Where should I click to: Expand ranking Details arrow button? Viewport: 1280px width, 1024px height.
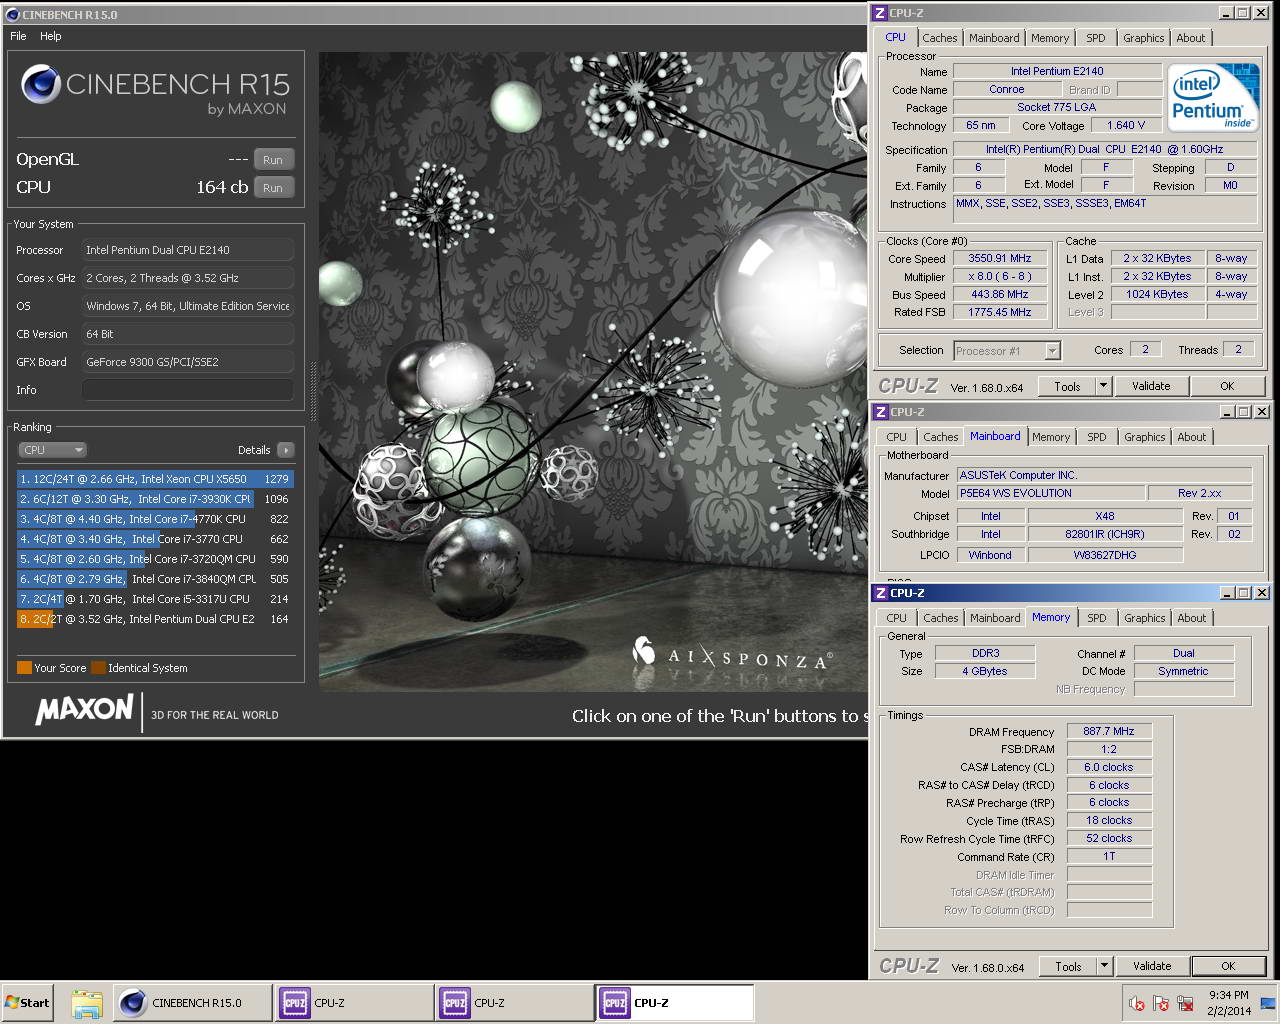coord(286,450)
